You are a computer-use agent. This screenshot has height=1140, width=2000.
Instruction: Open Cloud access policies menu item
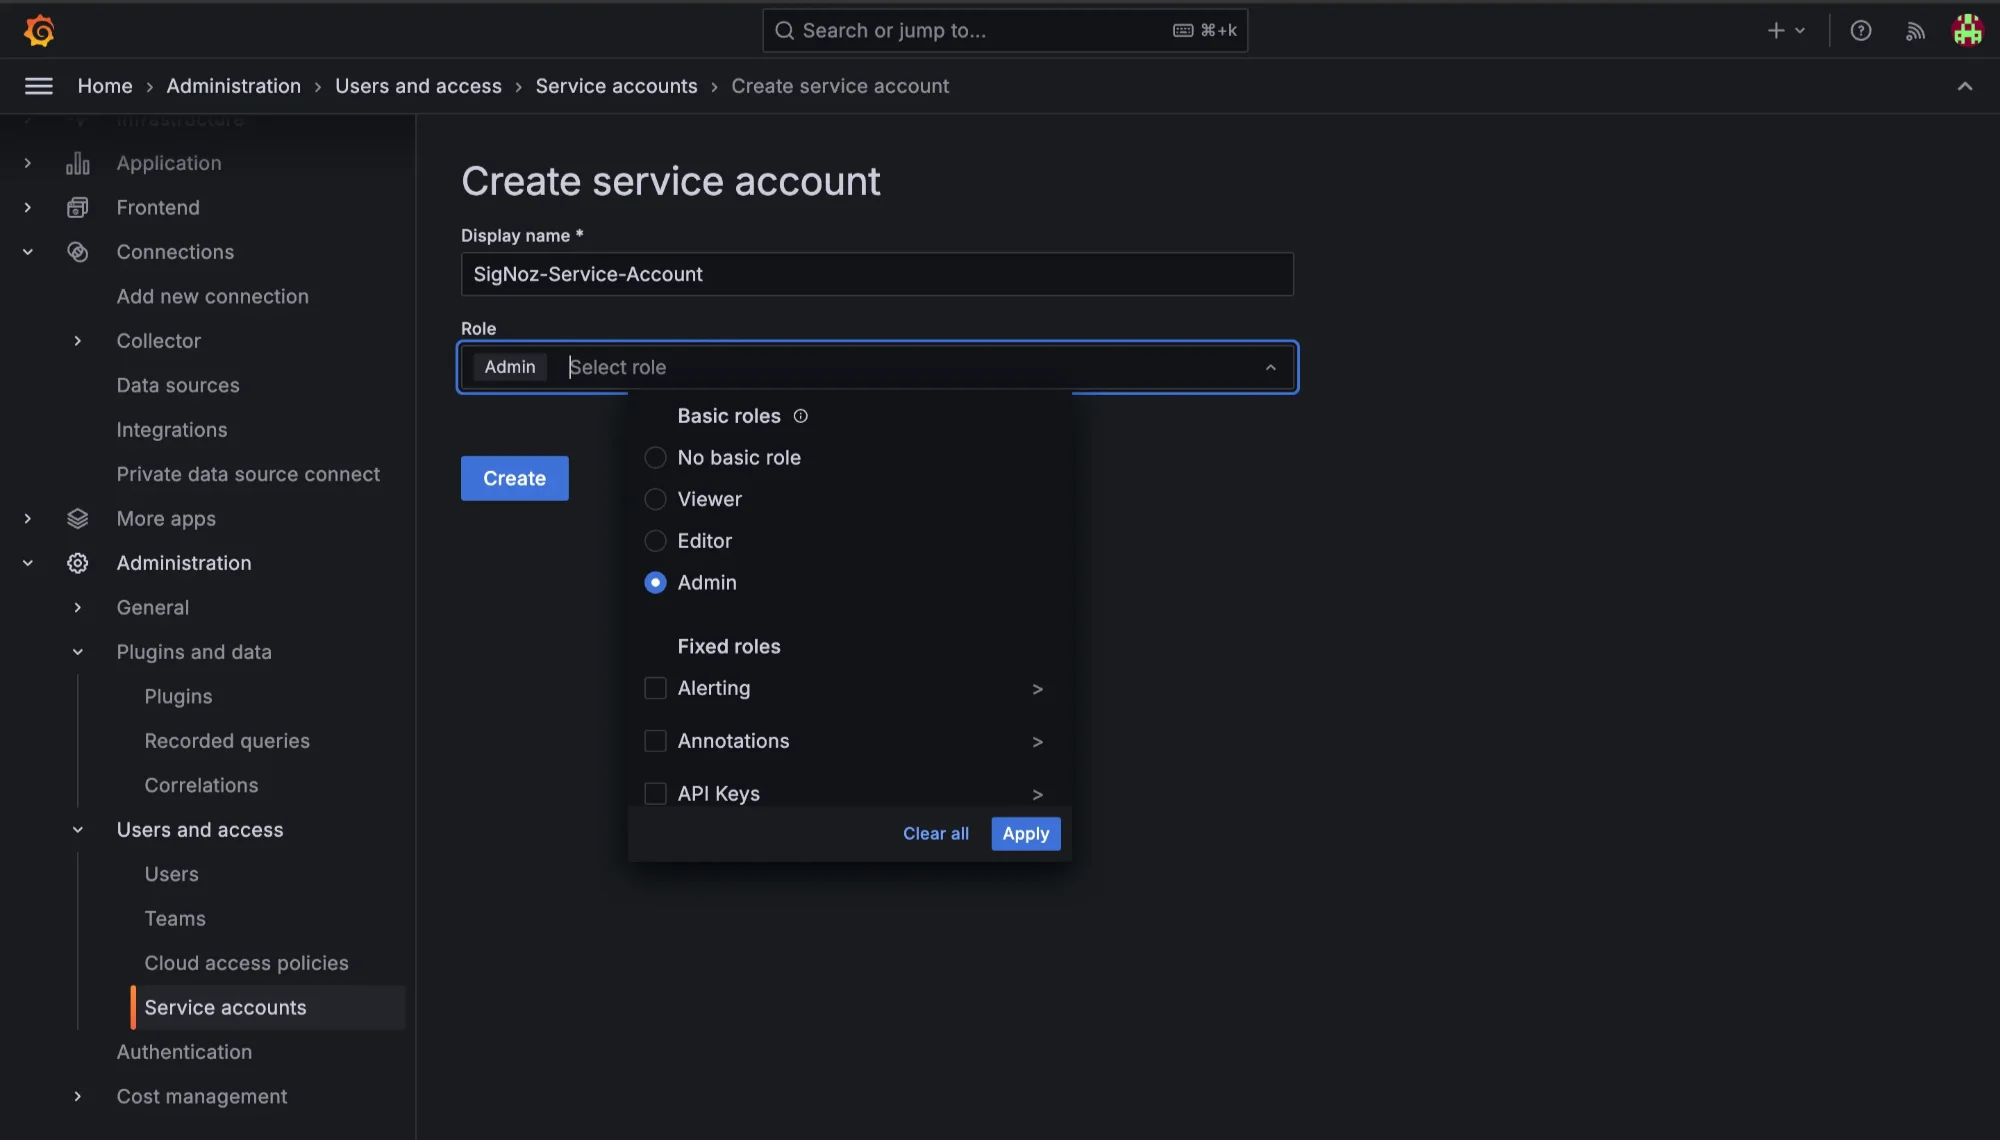coord(246,963)
